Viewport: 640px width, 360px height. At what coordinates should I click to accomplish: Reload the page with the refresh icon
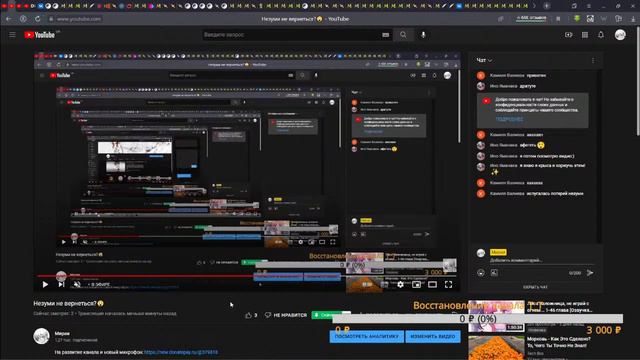38,19
